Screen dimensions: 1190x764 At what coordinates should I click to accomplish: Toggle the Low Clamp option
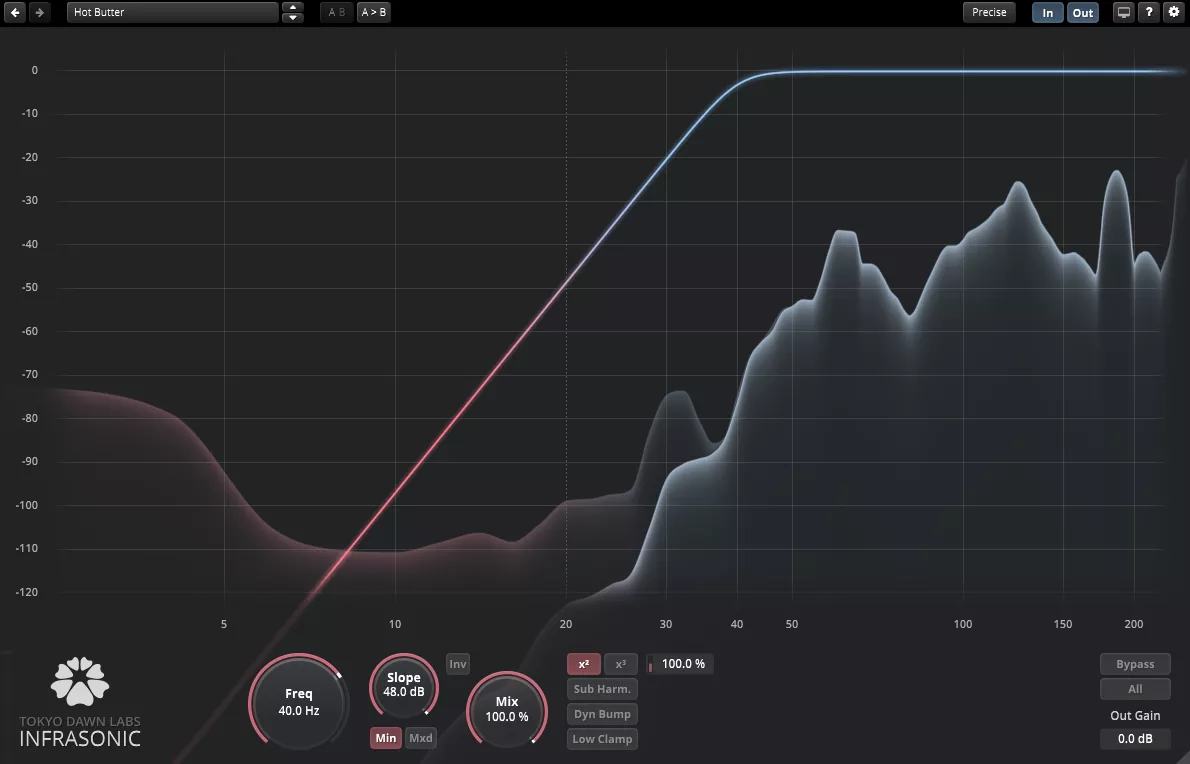(602, 739)
